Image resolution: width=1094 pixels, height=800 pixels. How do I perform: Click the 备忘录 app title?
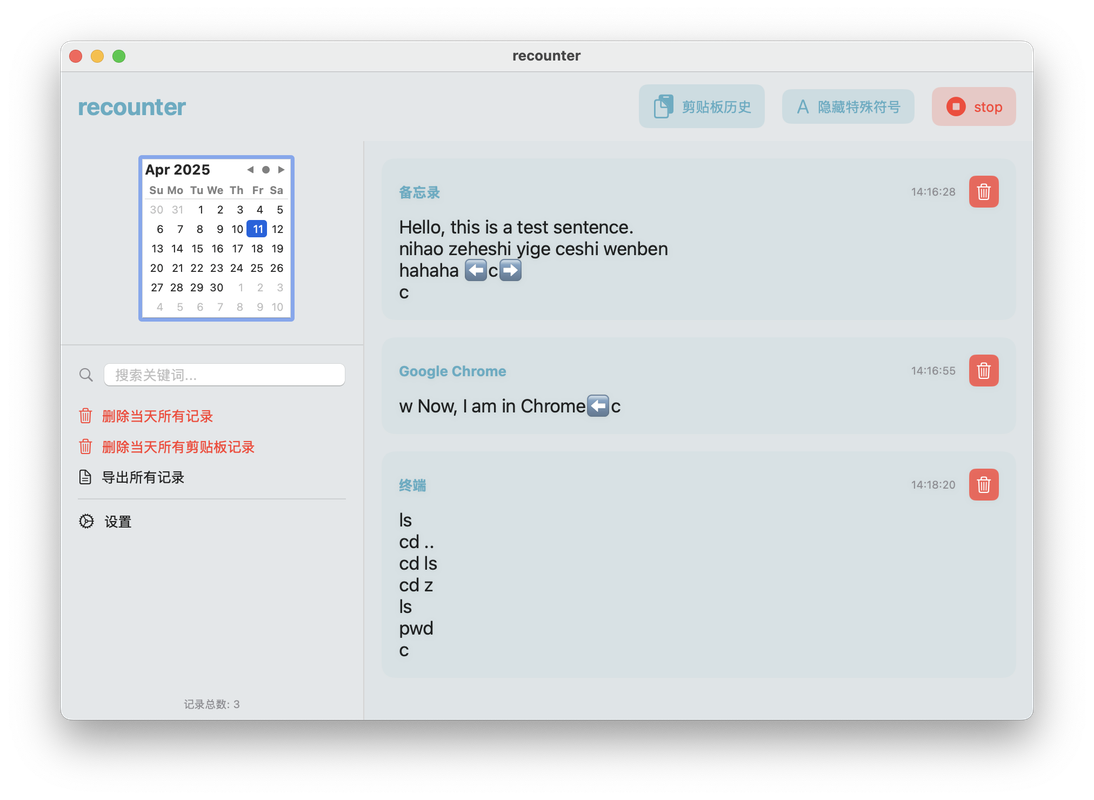pos(419,193)
